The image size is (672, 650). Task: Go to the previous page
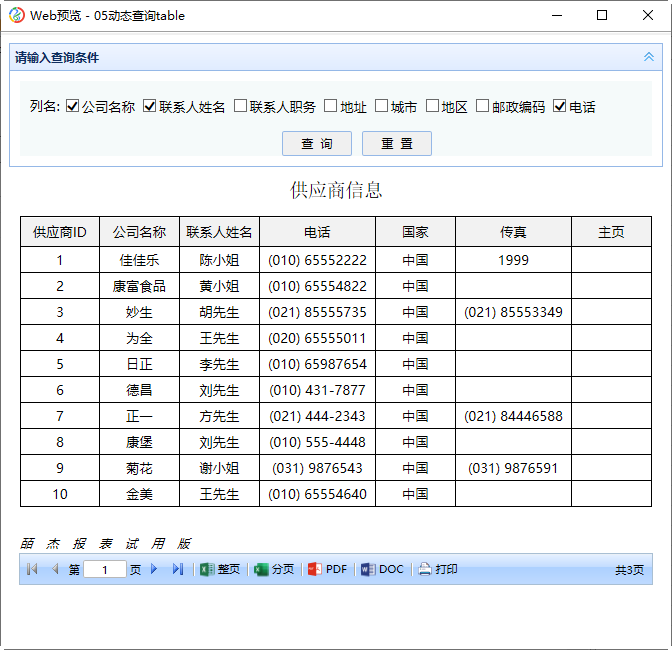[x=55, y=569]
